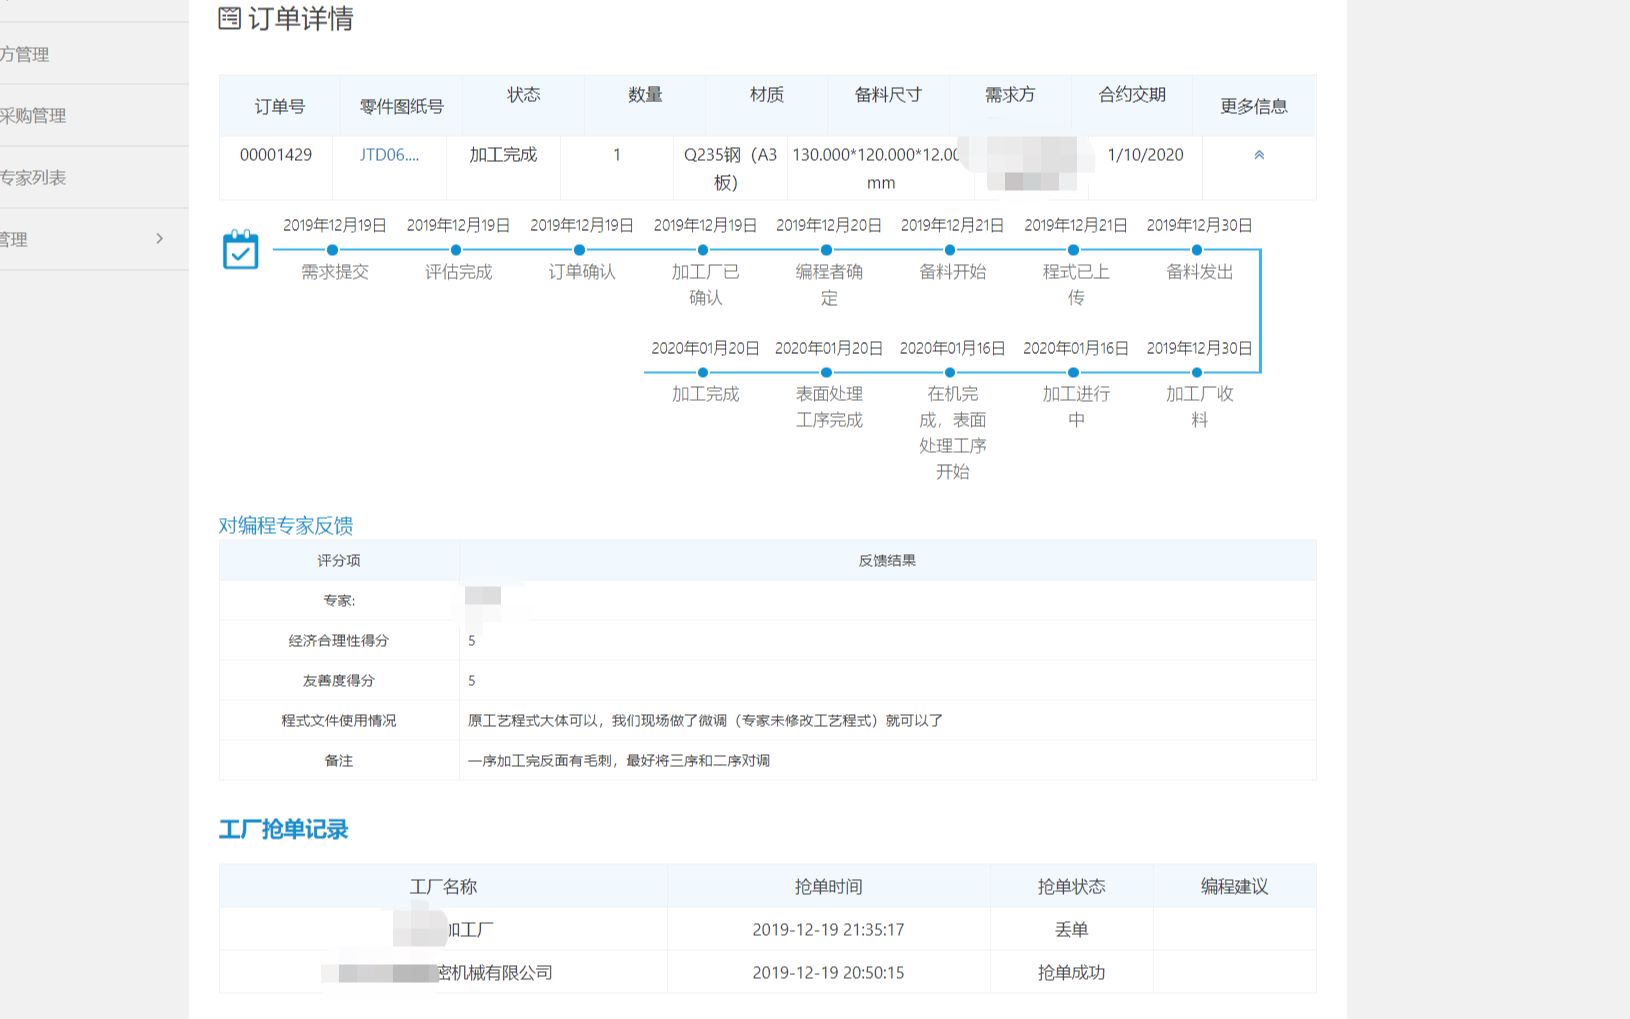Click the 在机完成 timeline dot

tap(950, 372)
